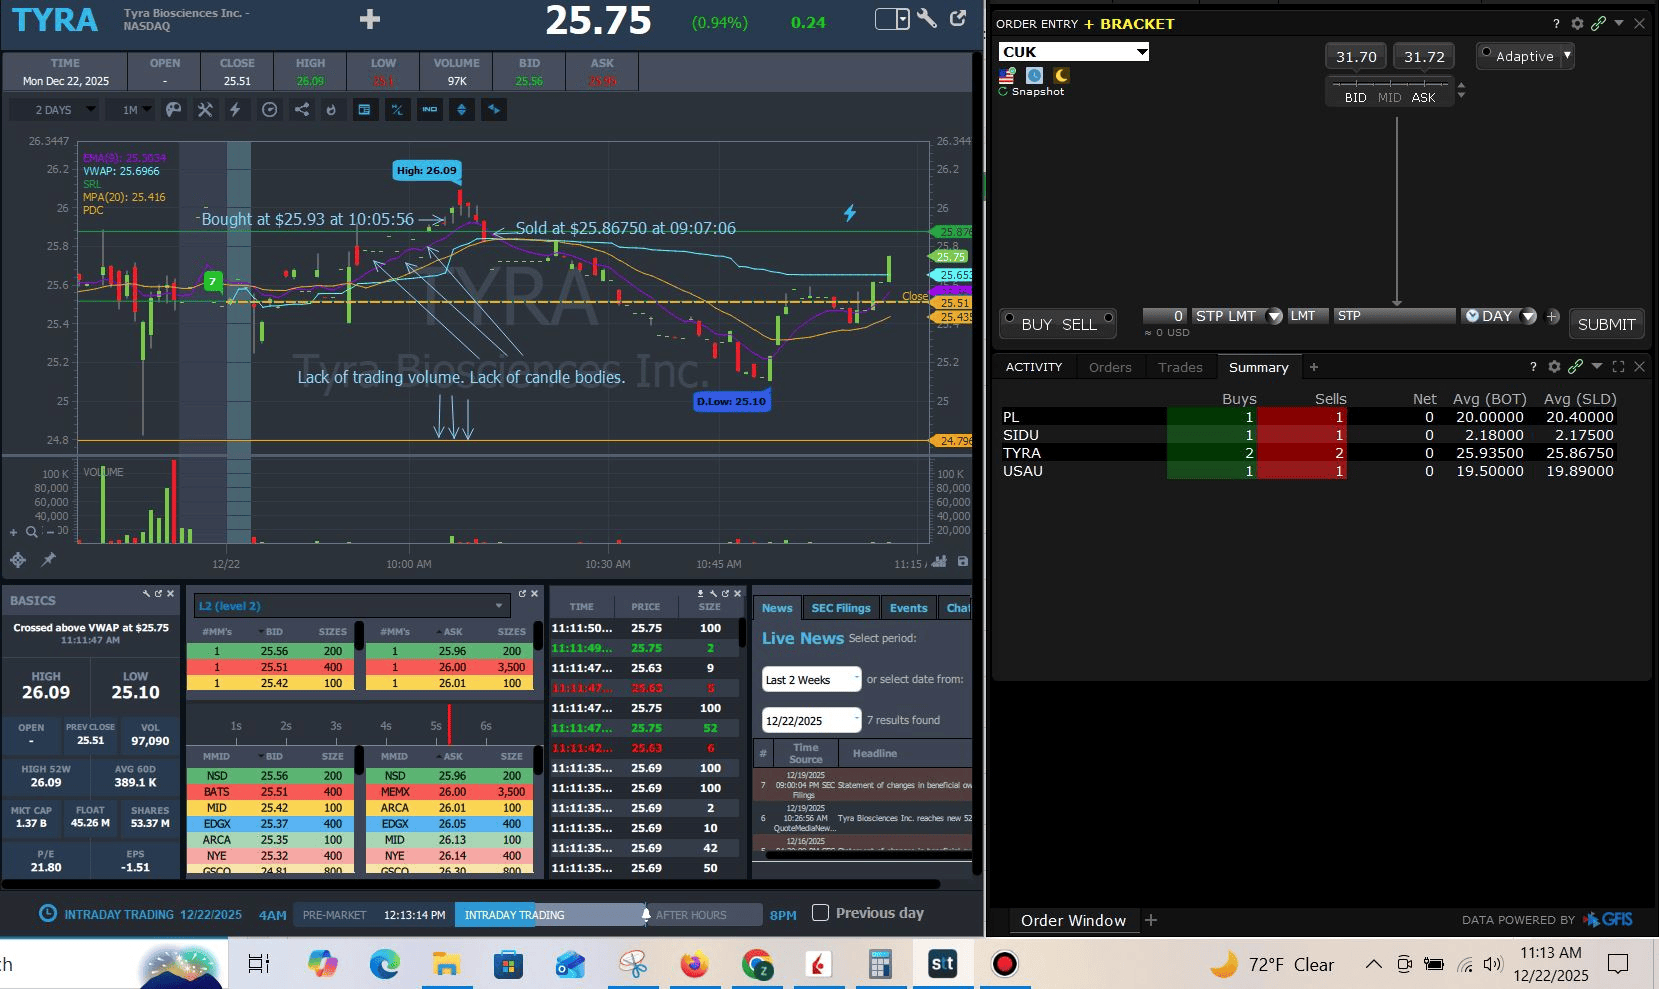Open the SEC Filings tab
This screenshot has height=989, width=1659.
pyautogui.click(x=840, y=608)
